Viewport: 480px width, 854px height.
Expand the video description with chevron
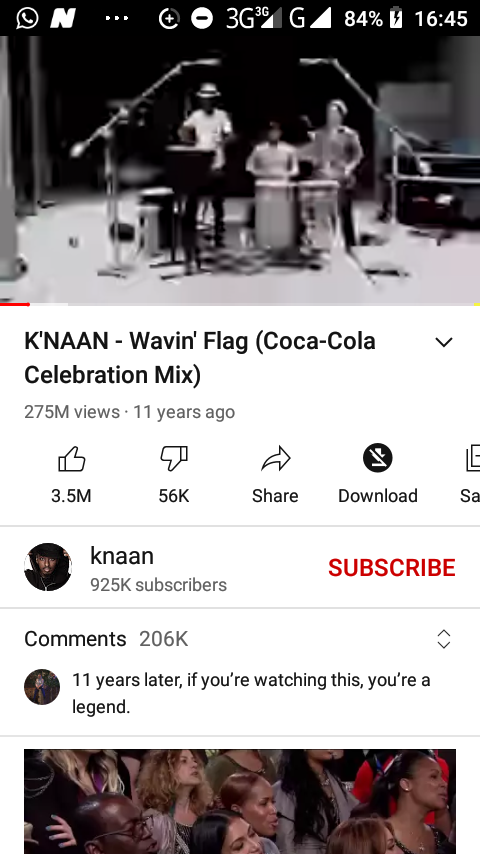click(x=444, y=342)
